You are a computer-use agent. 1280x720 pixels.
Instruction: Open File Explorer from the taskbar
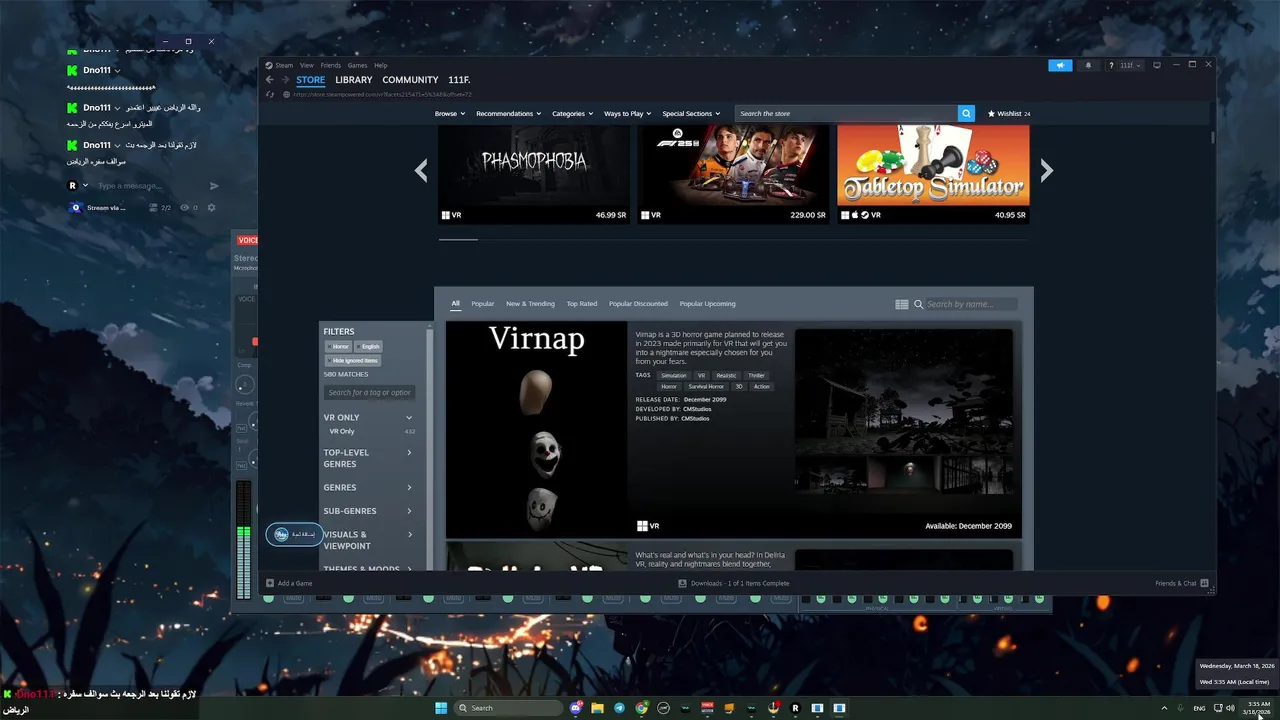pos(597,708)
